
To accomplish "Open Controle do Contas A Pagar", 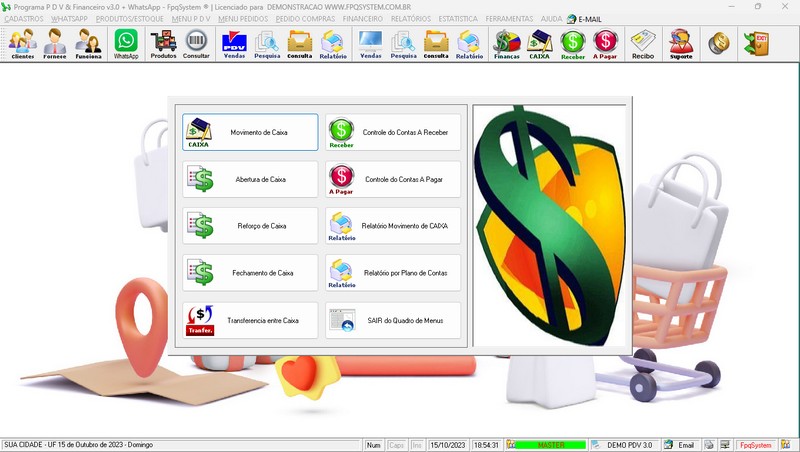I will pos(393,179).
